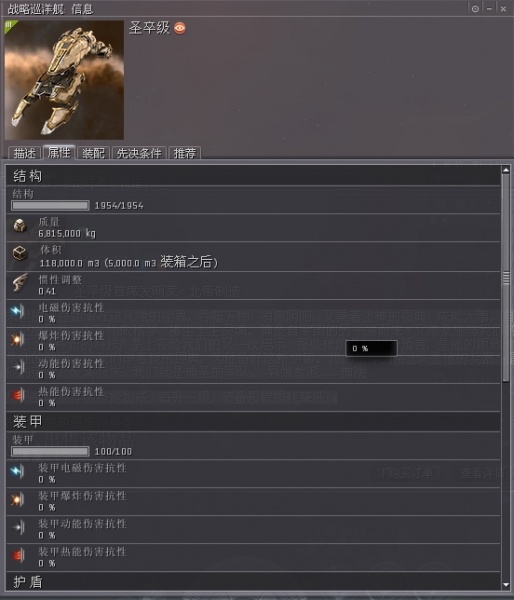Screen dimensions: 514x600
Task: Click the inertia modifier (惯性调整) icon
Action: click(x=20, y=282)
